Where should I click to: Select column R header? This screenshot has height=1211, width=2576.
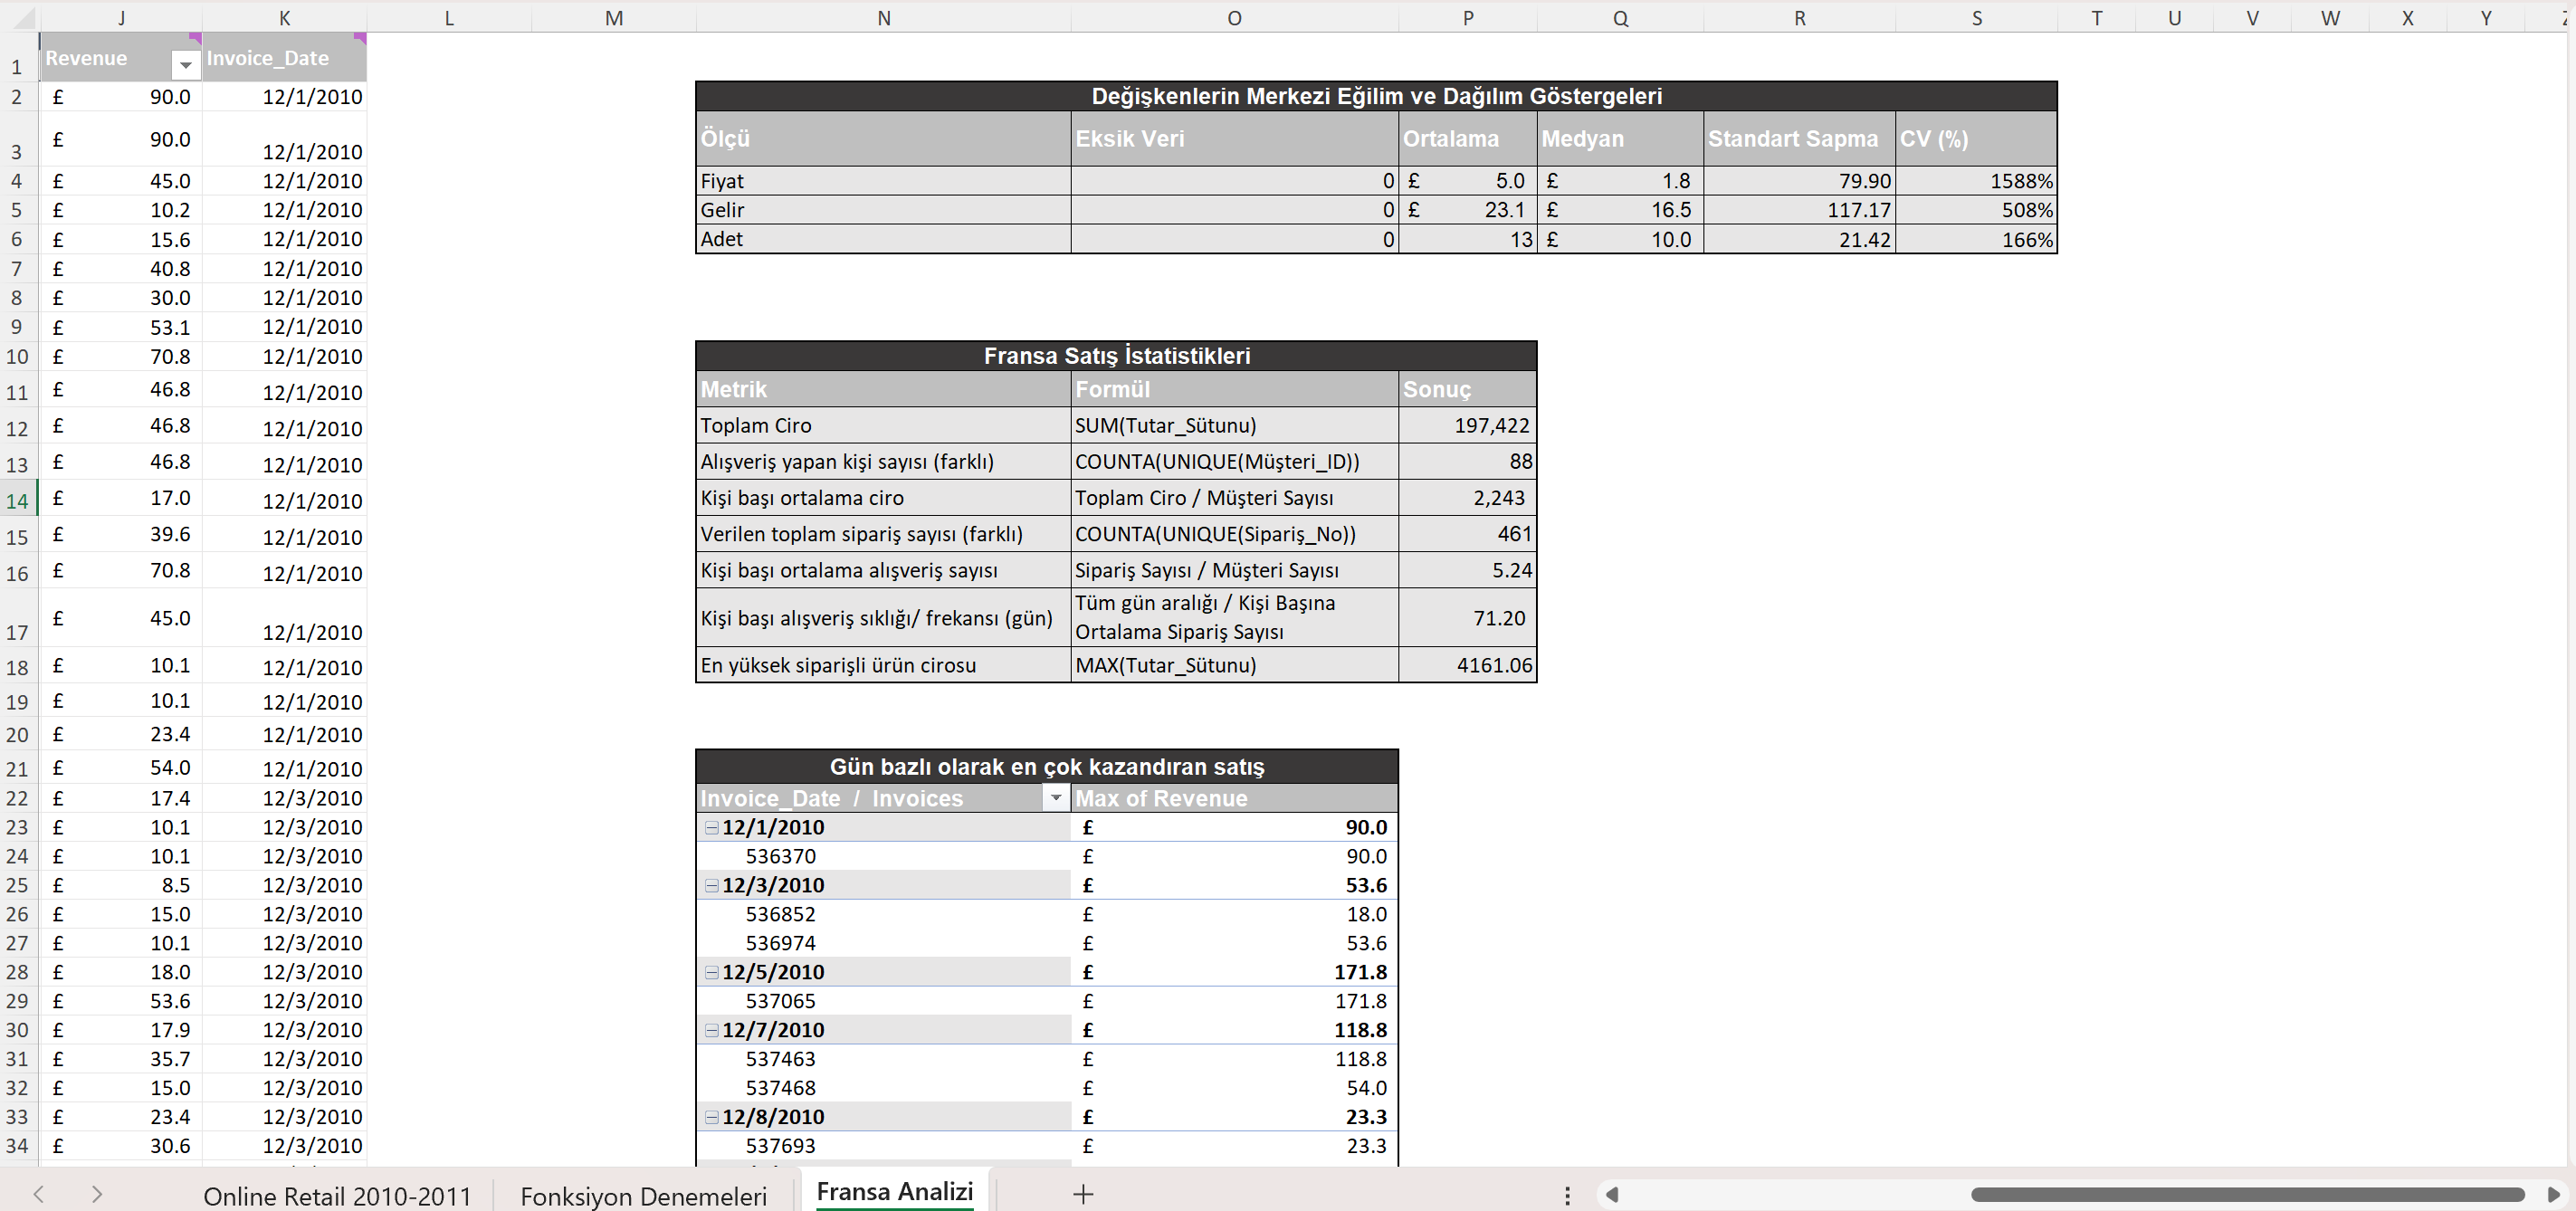[x=1799, y=17]
